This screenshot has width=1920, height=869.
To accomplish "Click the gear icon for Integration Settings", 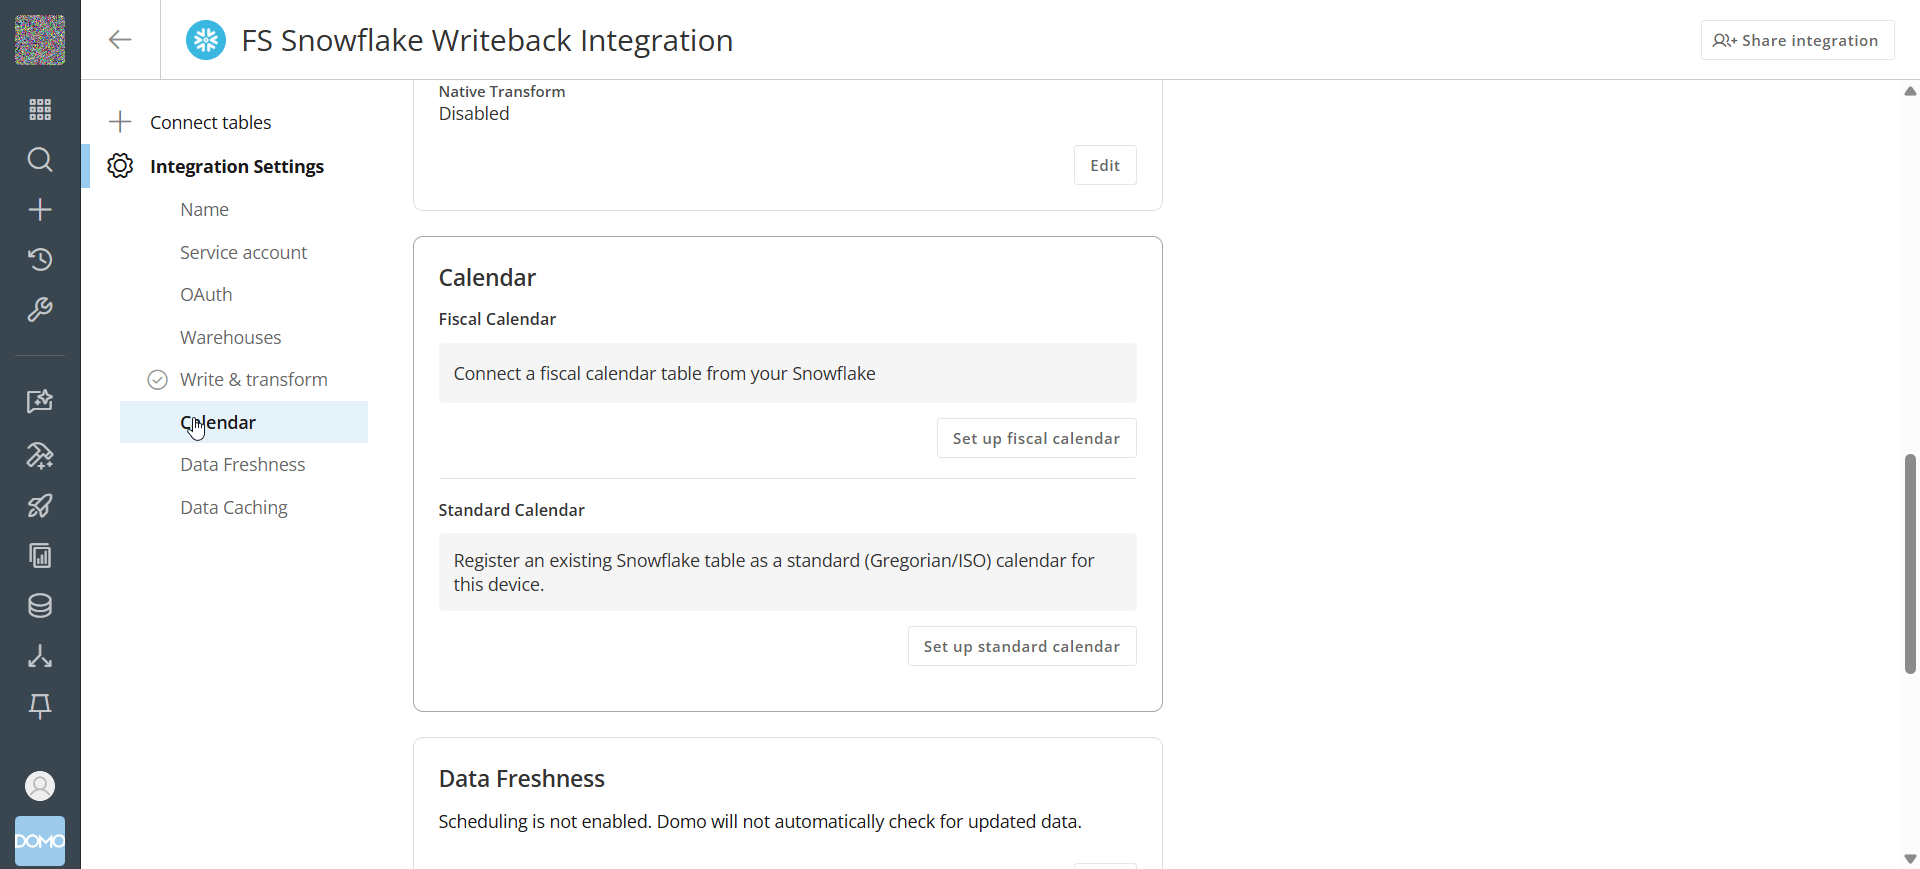I will (x=120, y=166).
